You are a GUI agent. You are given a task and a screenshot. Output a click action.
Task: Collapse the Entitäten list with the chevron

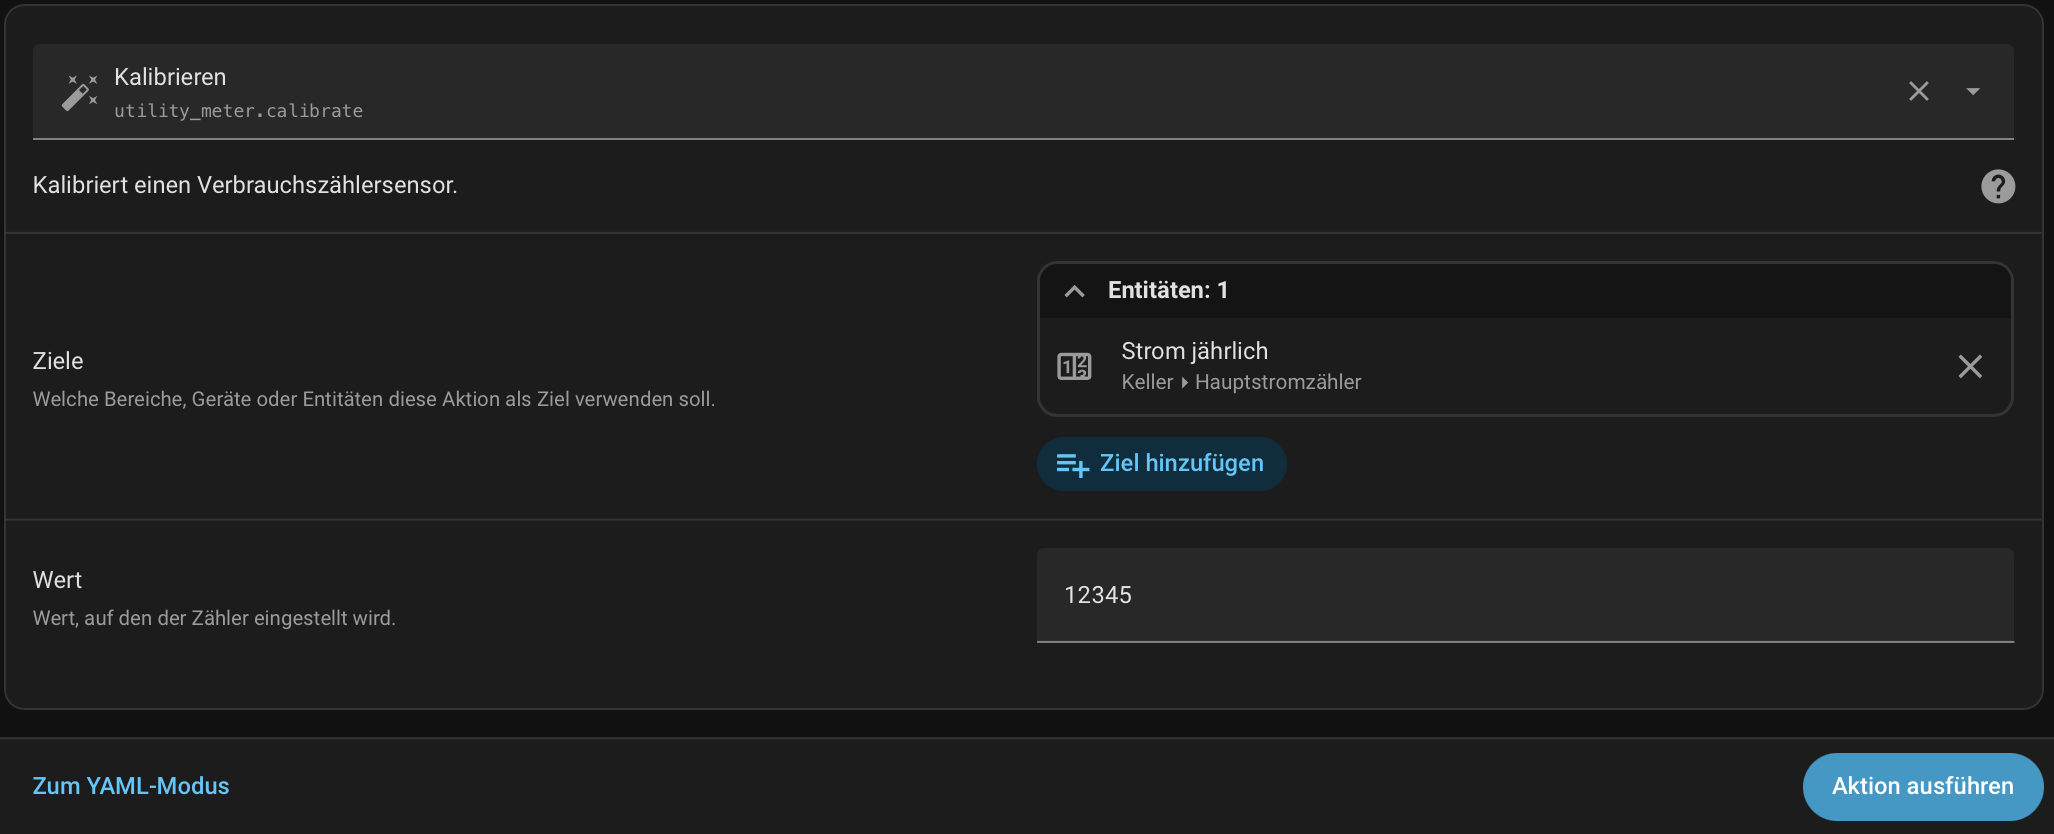[1074, 291]
